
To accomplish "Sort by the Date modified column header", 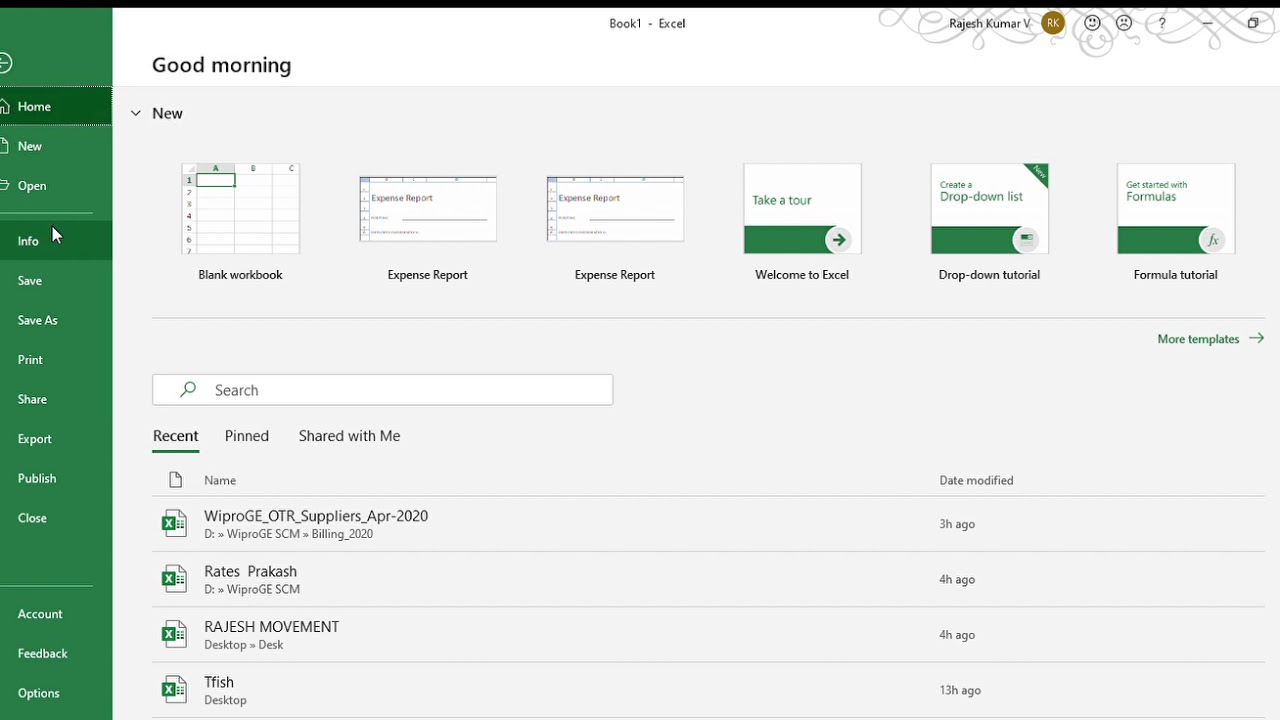I will (x=976, y=480).
